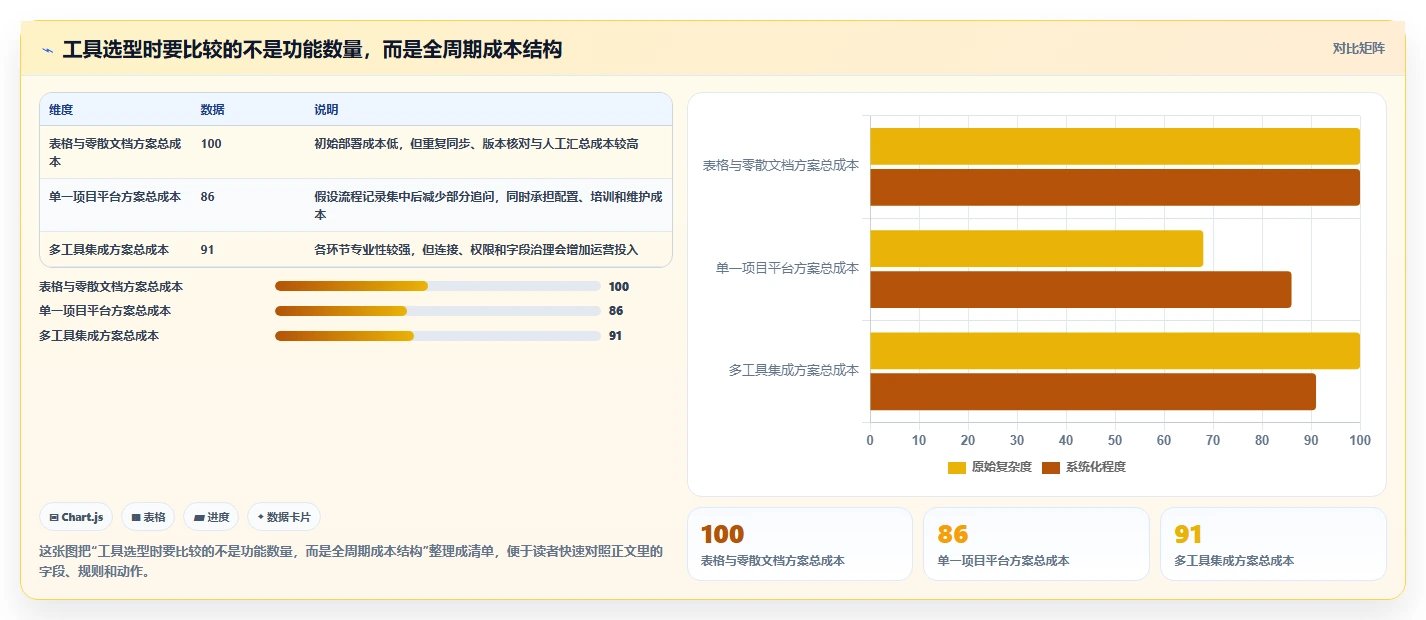Click the footer paragraph starting 这张图把
Screen dimensions: 1426x620
pyautogui.click(x=351, y=561)
